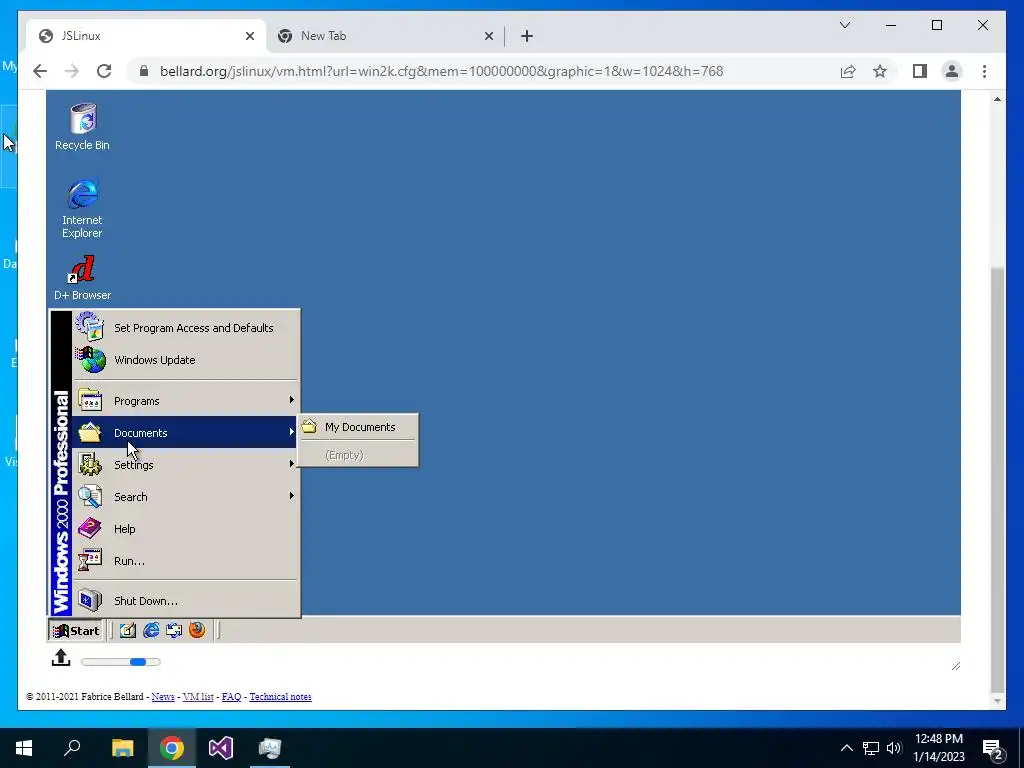This screenshot has width=1024, height=768.
Task: Click the bellard.org address bar
Action: pyautogui.click(x=441, y=71)
